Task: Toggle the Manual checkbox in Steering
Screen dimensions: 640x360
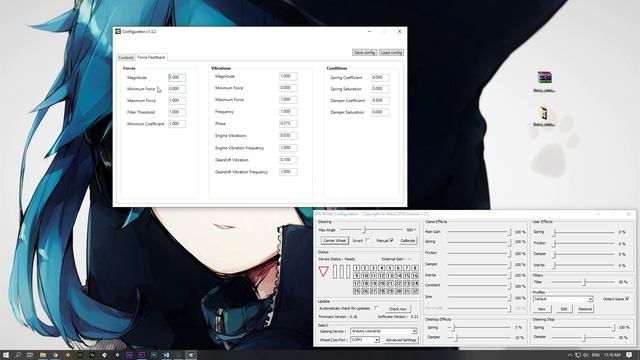Action: (391, 240)
